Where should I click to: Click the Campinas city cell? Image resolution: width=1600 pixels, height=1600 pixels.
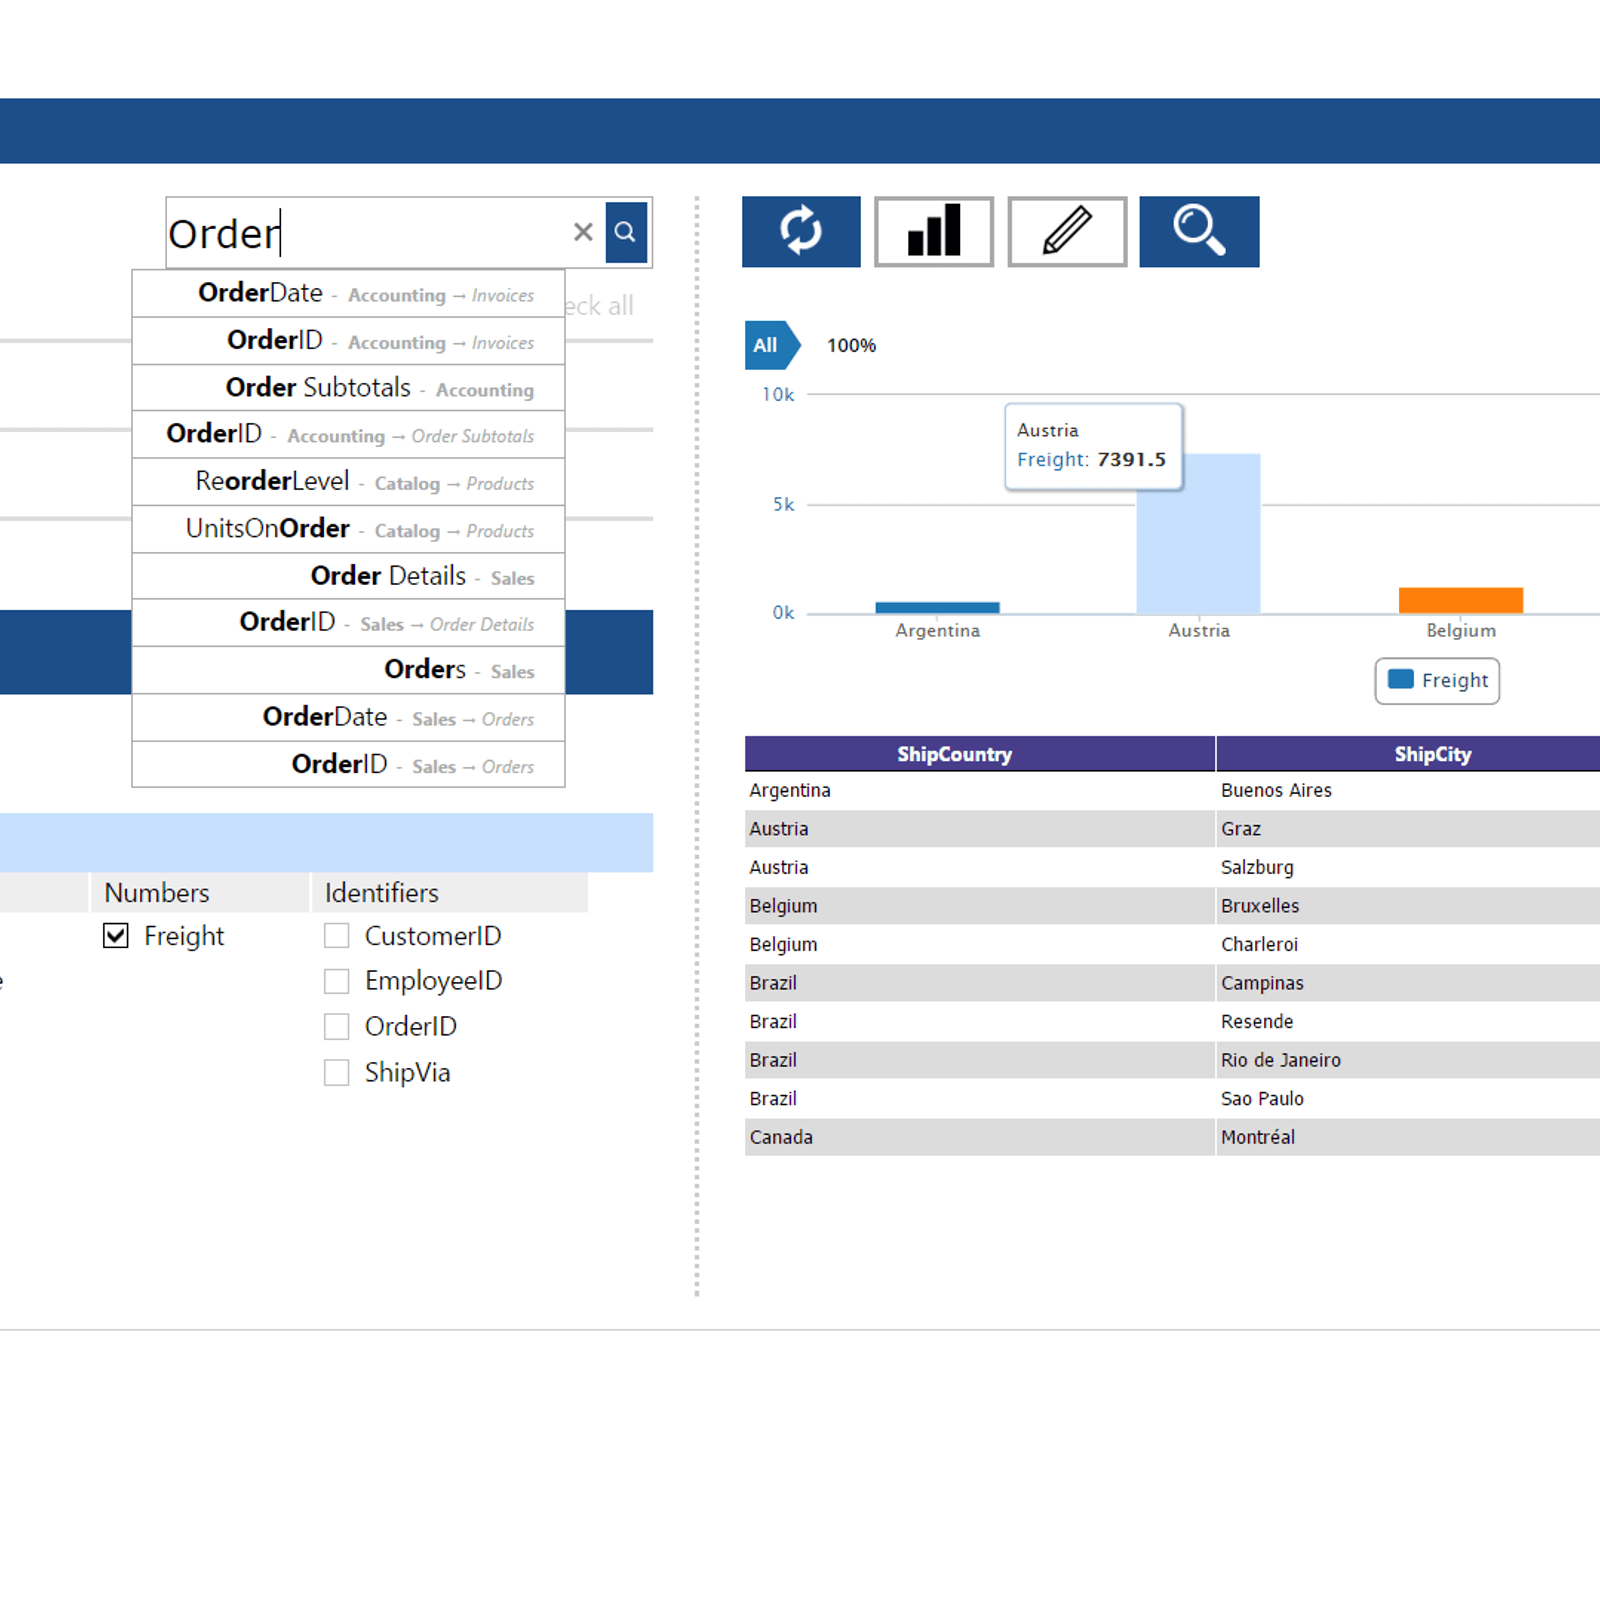tap(1409, 983)
